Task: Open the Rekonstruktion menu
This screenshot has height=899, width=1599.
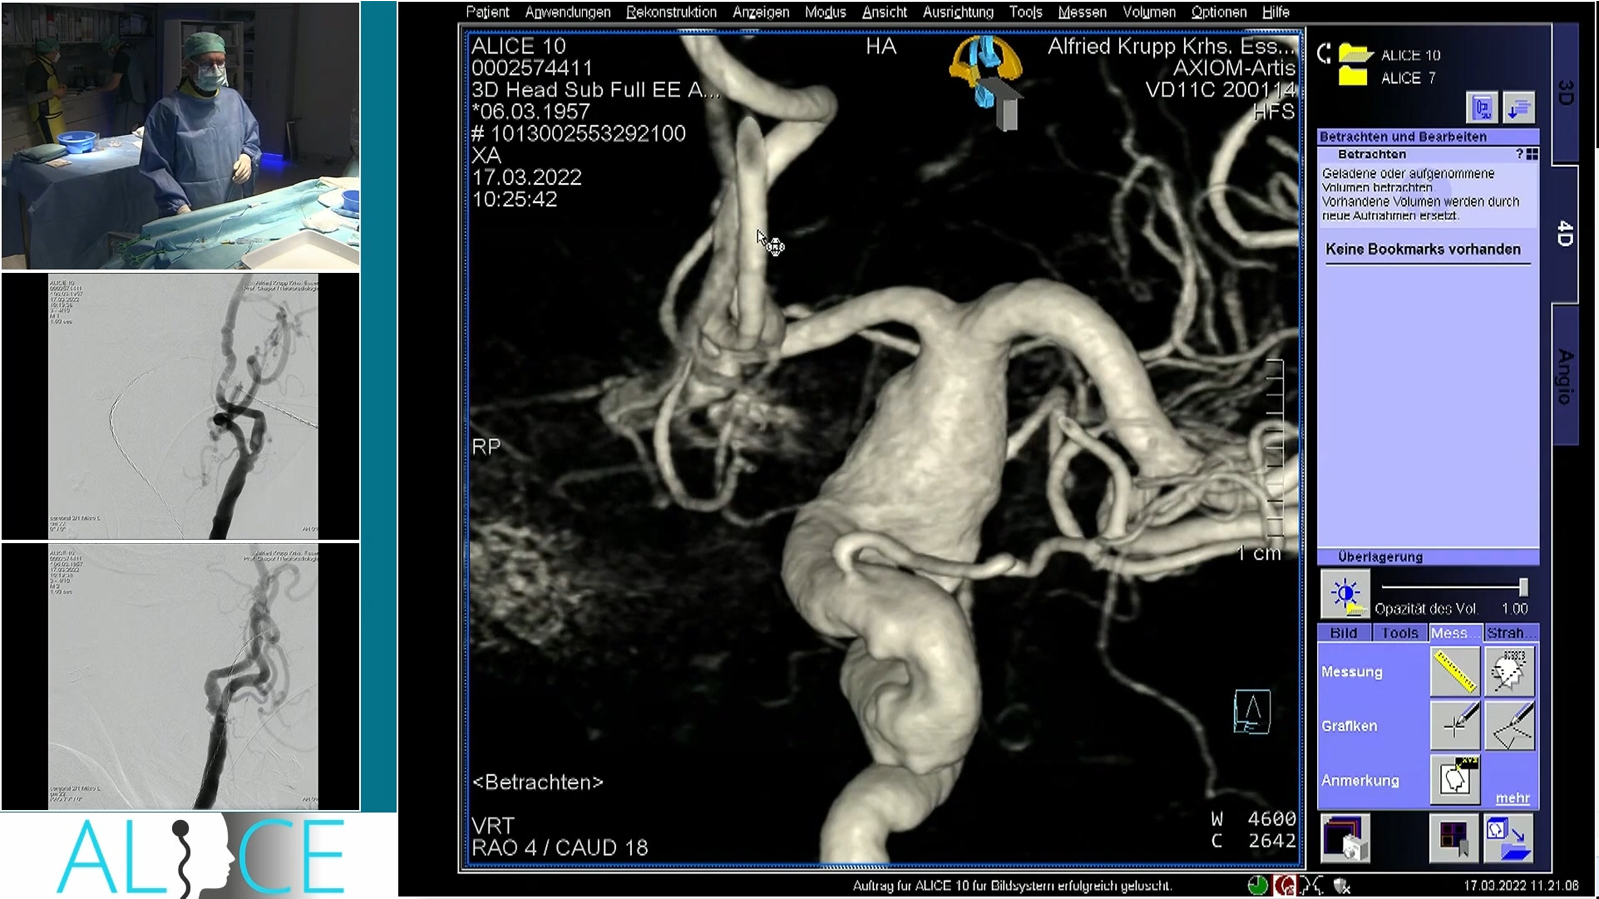Action: [x=671, y=12]
